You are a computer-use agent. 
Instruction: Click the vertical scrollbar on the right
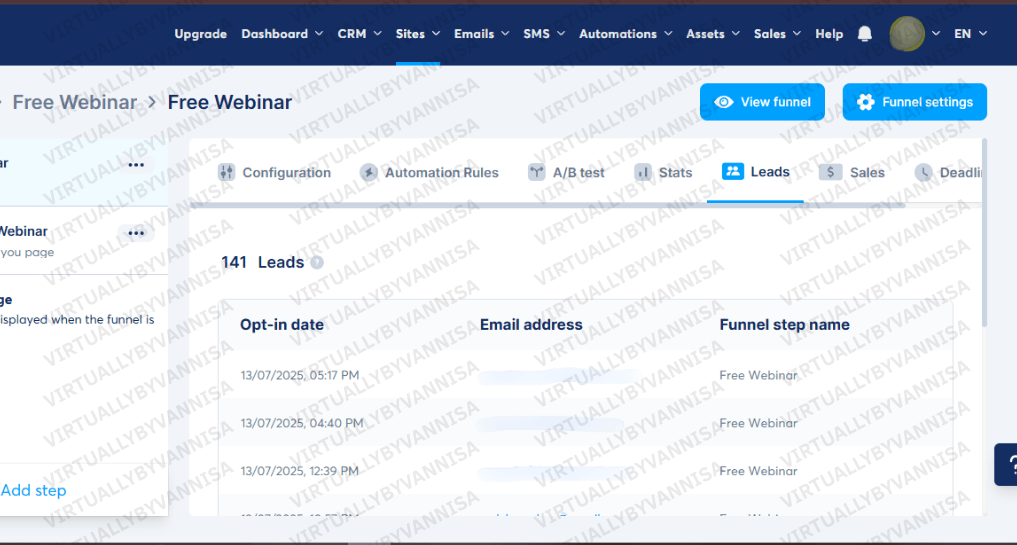pos(984,232)
